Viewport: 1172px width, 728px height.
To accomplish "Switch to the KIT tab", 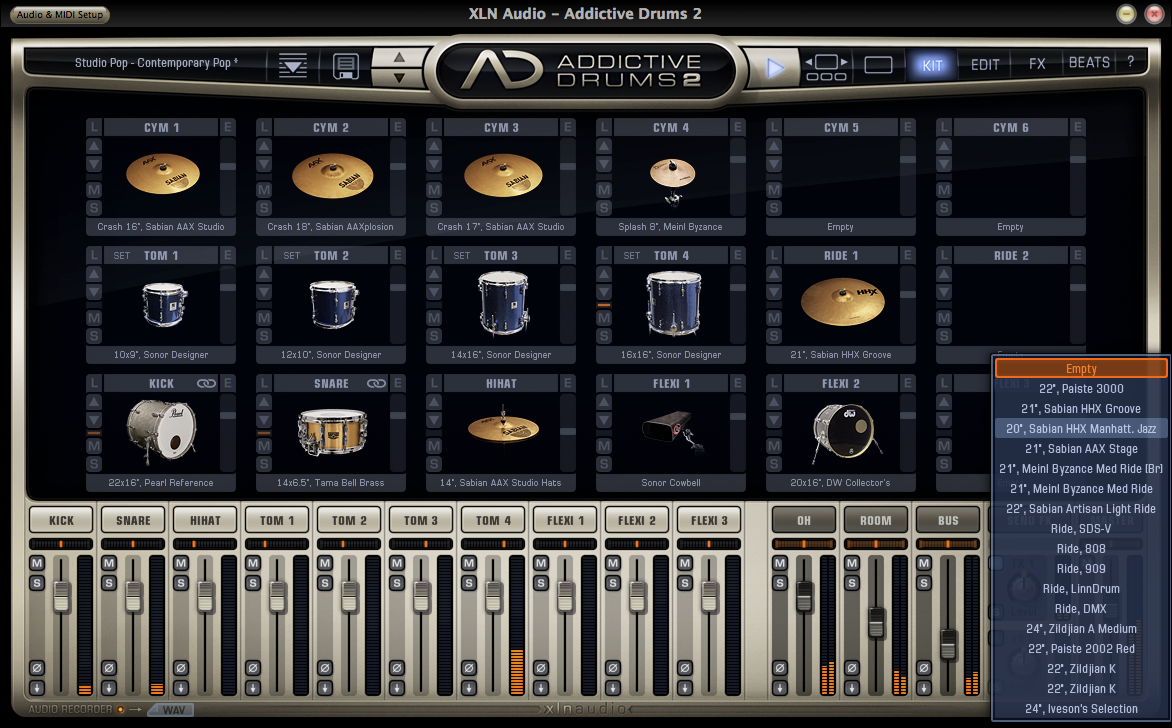I will [x=932, y=65].
